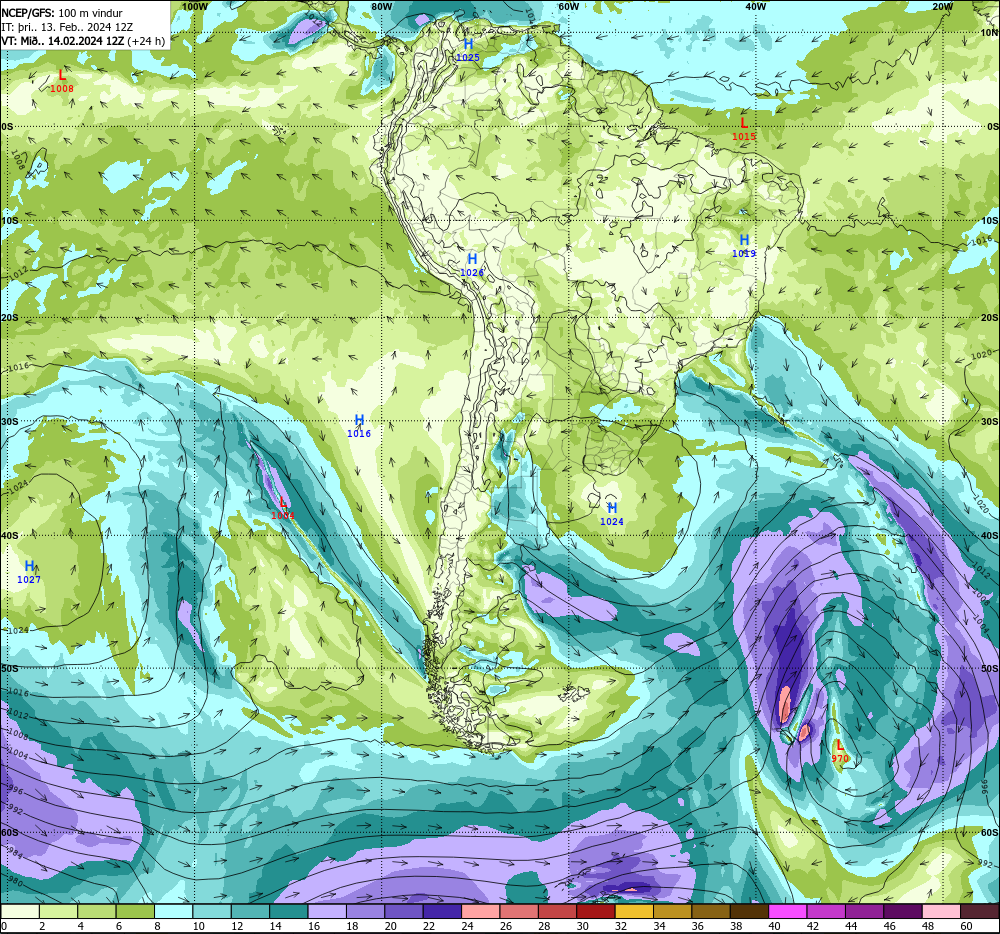Pick the lavender 16–18 legend swatch
This screenshot has height=934, width=1000.
tap(327, 911)
